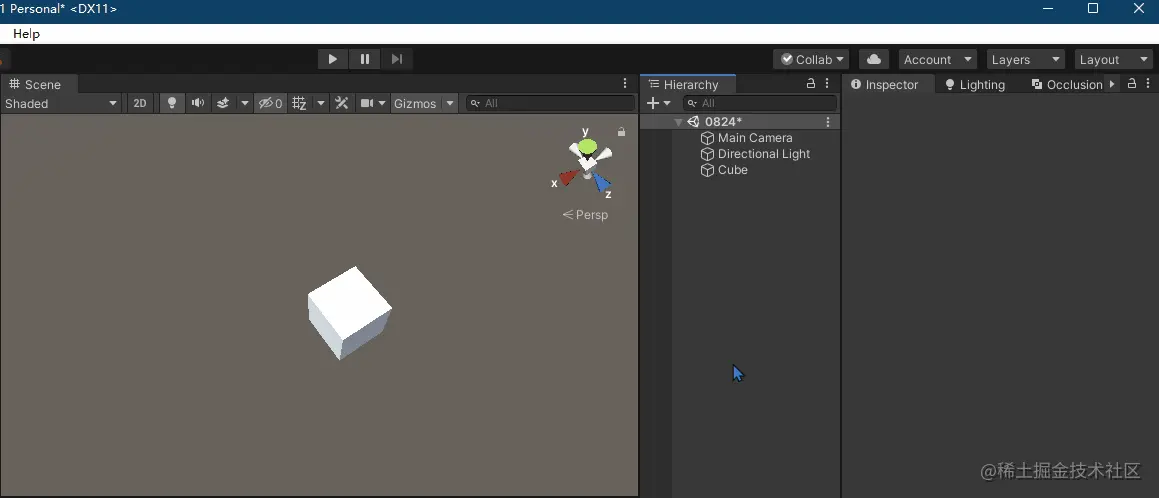This screenshot has height=498, width=1159.
Task: Start Play mode with the Play button
Action: point(333,59)
